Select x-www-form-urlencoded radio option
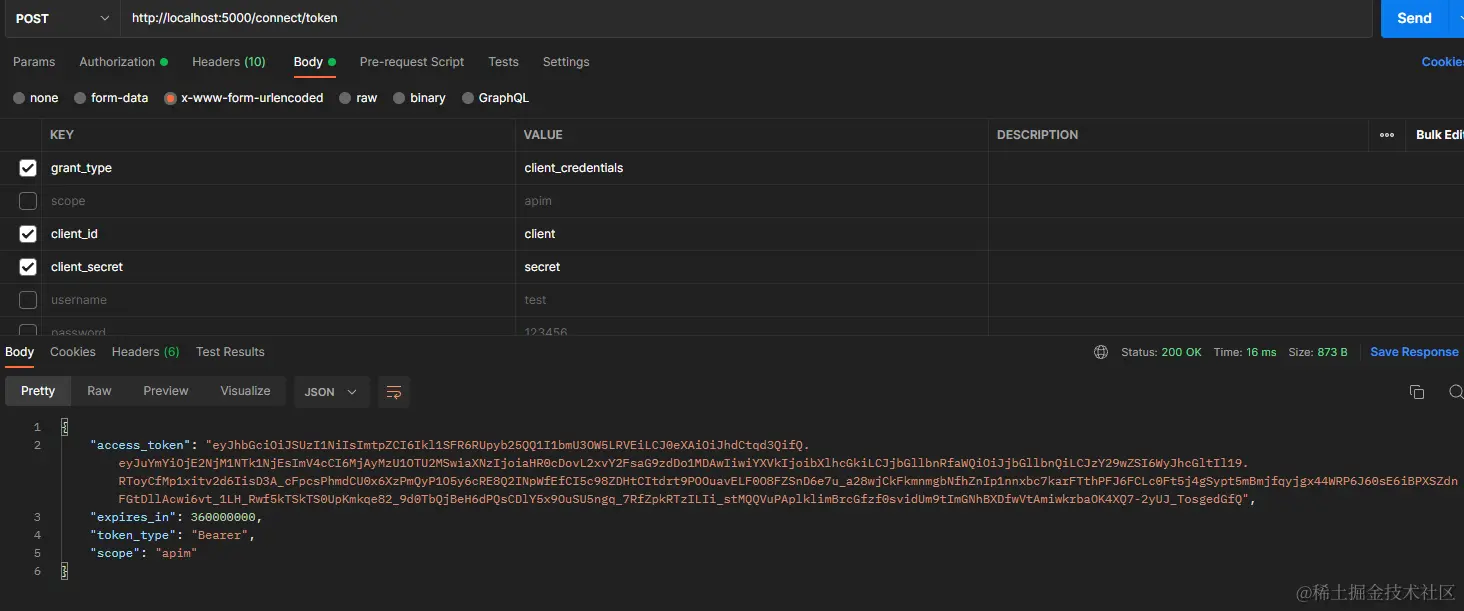Image resolution: width=1464 pixels, height=611 pixels. [x=170, y=98]
